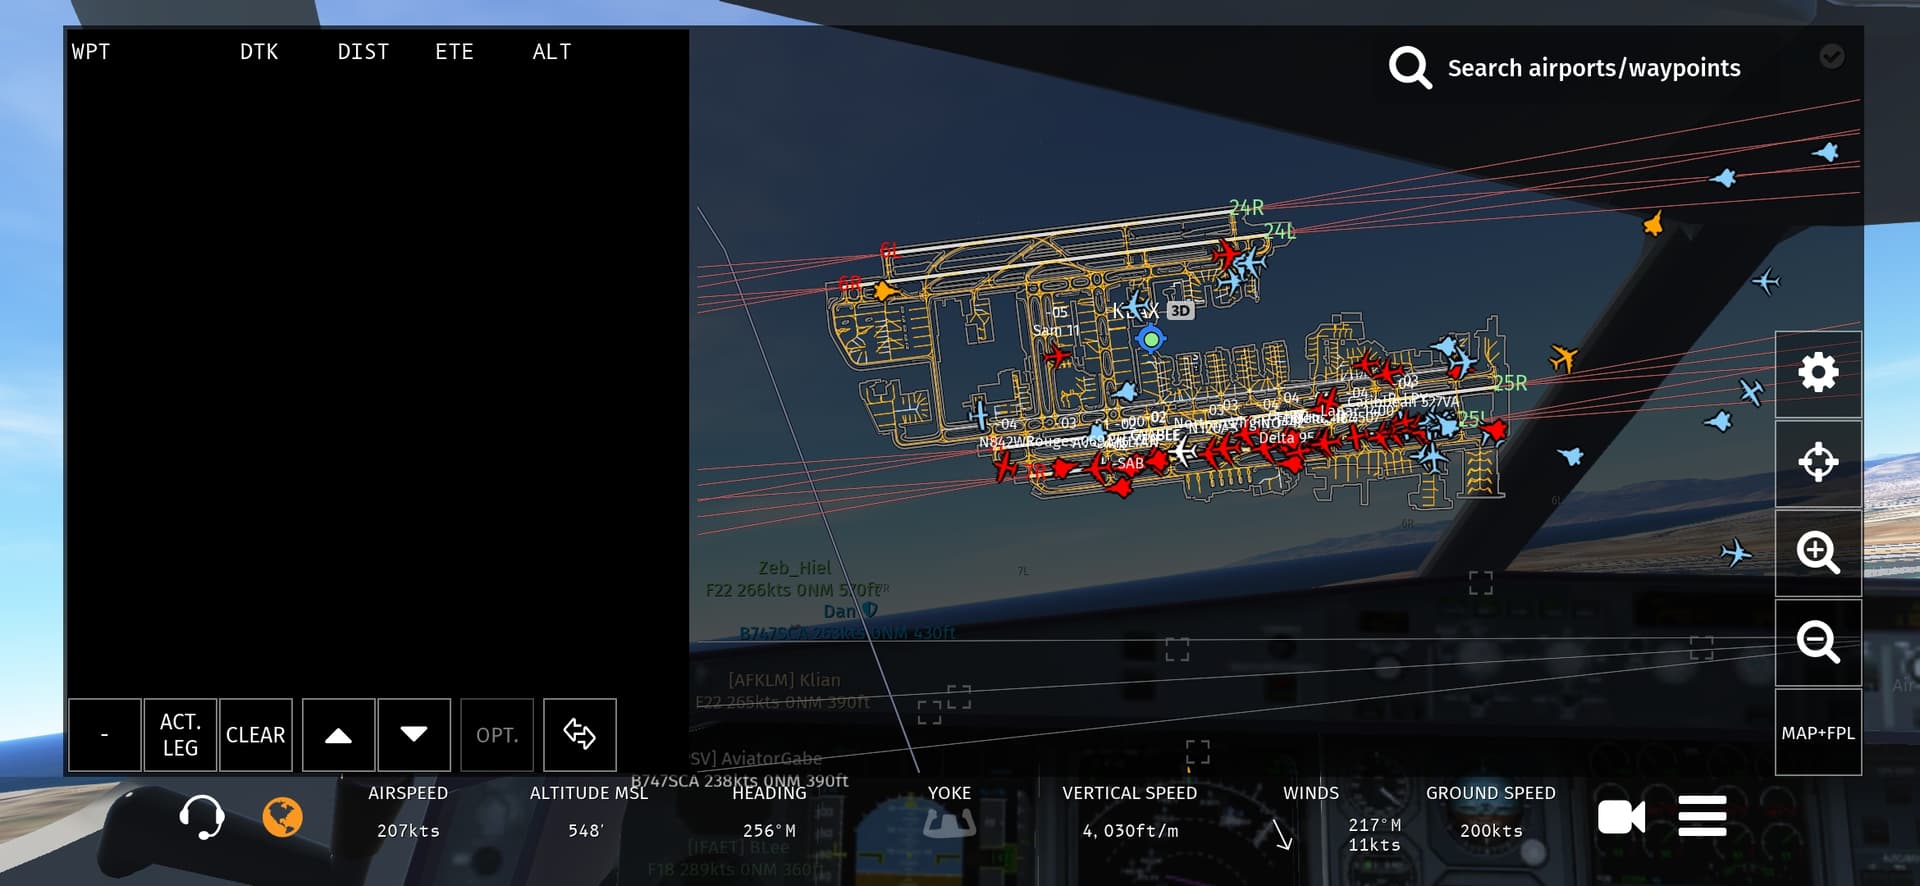Open the KLAX 3D view badge

click(x=1181, y=311)
